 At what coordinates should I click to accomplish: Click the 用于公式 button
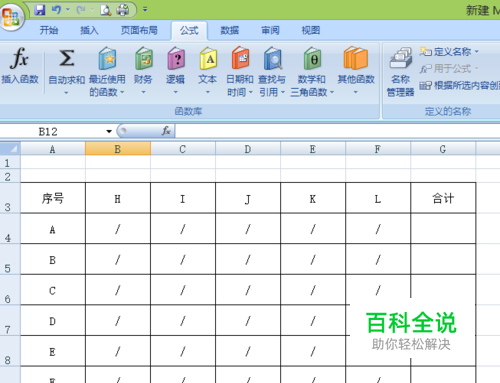pos(449,69)
